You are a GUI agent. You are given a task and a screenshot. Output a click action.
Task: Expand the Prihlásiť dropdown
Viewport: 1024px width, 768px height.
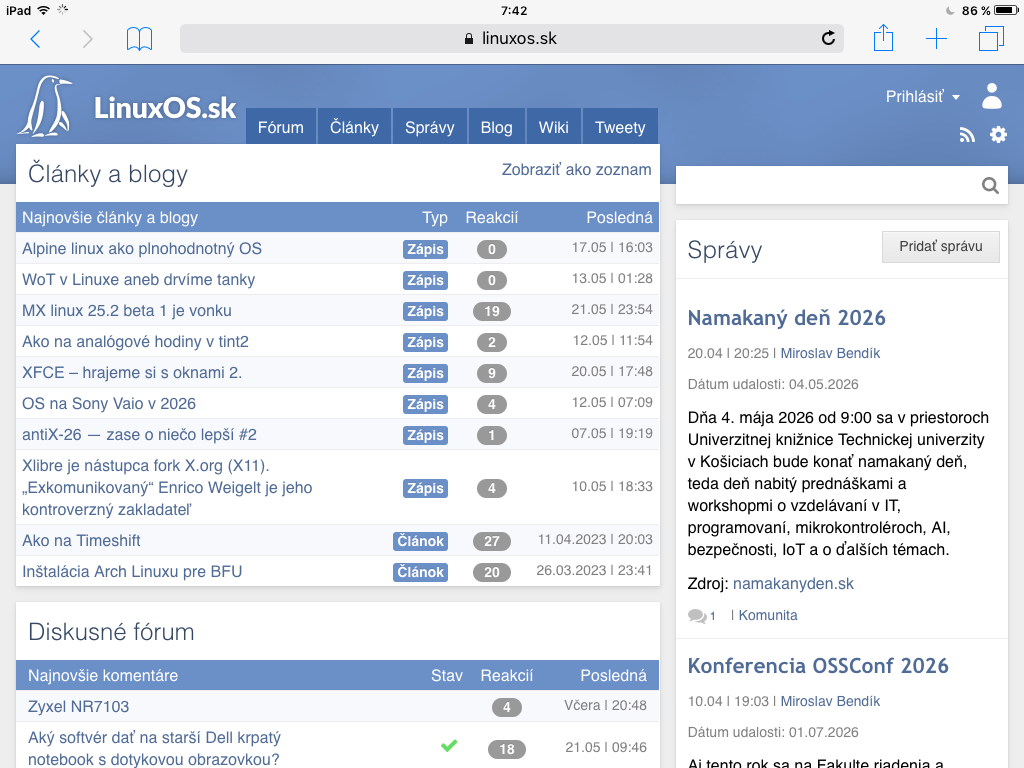[x=922, y=97]
